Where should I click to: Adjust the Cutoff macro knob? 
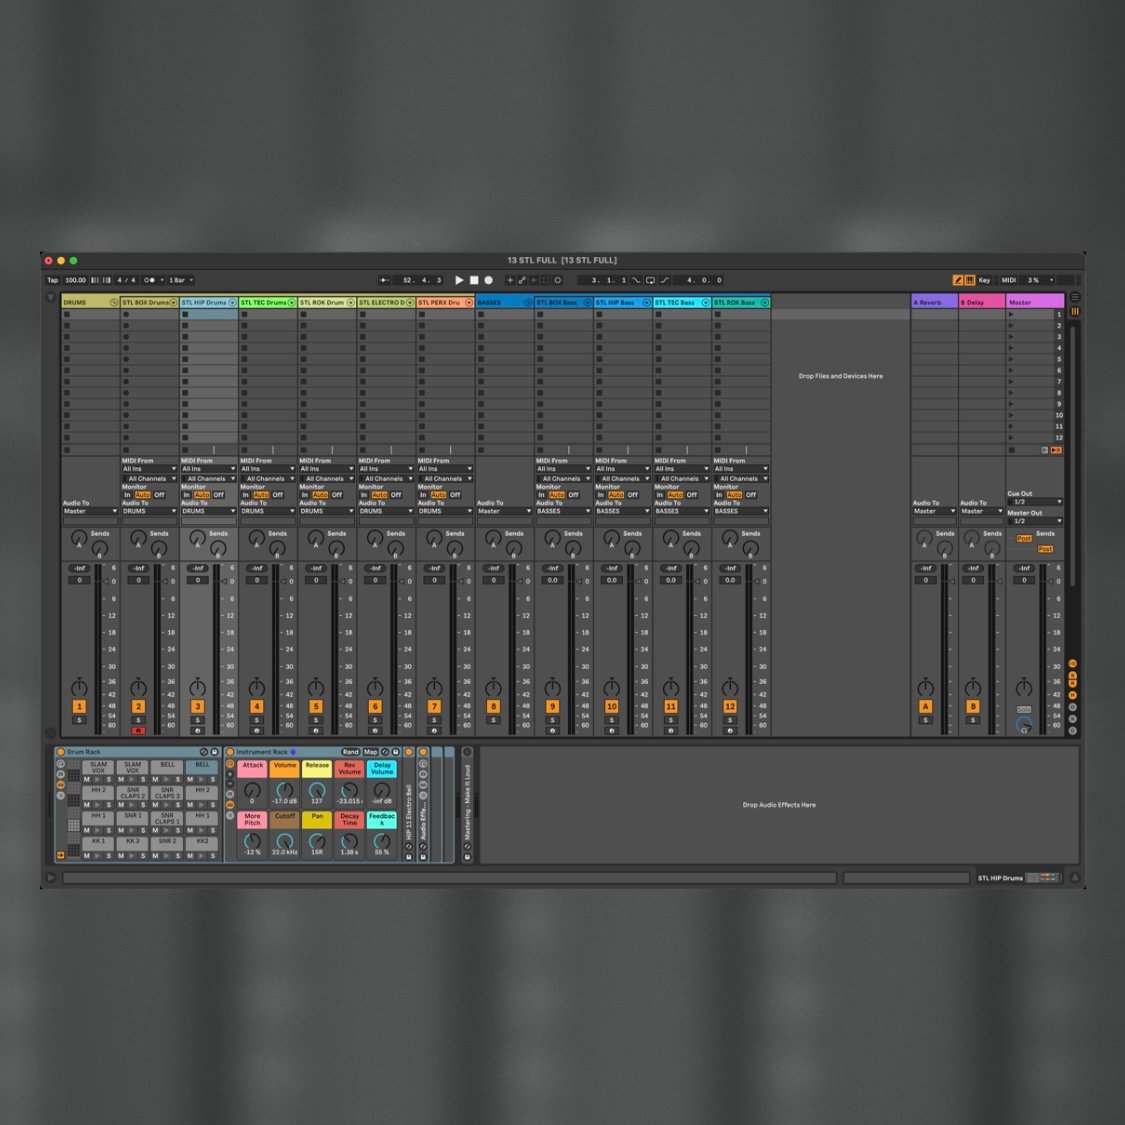pyautogui.click(x=285, y=840)
